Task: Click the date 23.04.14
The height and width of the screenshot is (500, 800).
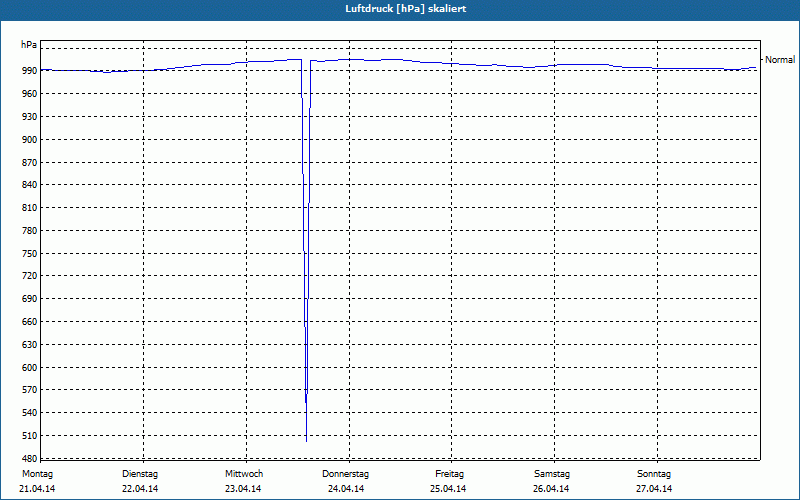Action: point(243,489)
